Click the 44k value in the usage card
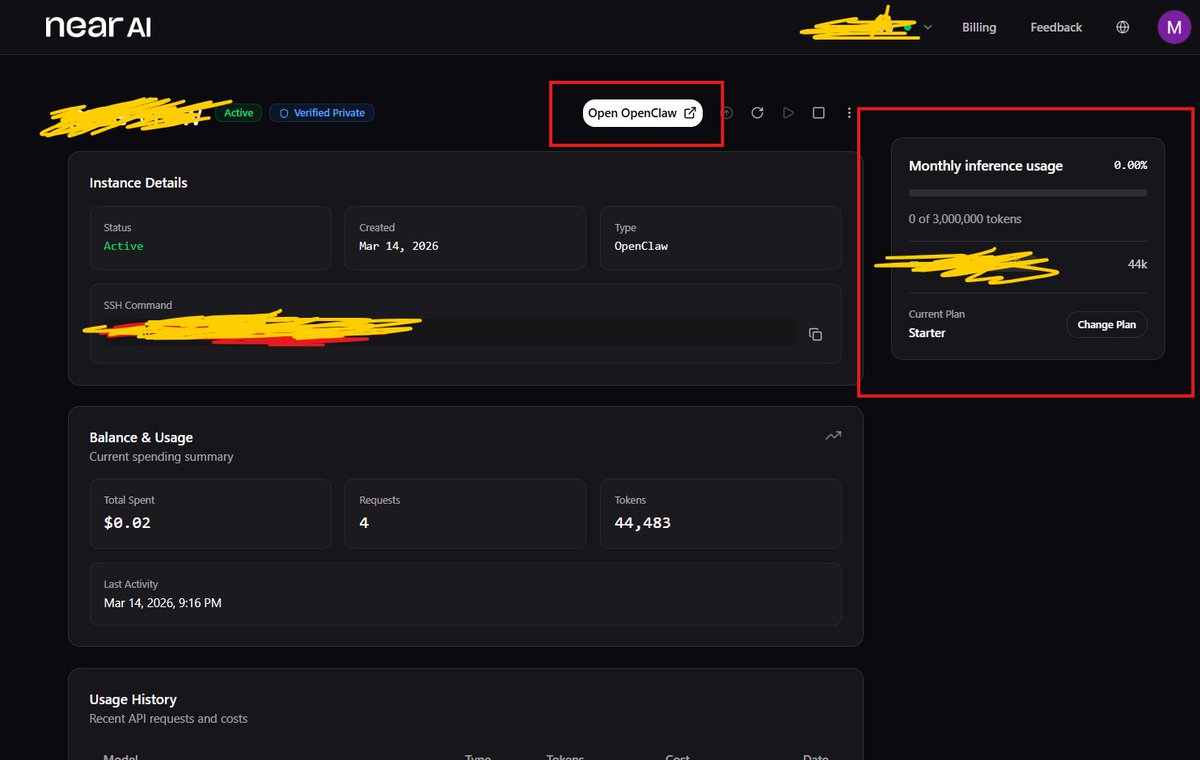This screenshot has height=760, width=1200. [x=1137, y=264]
